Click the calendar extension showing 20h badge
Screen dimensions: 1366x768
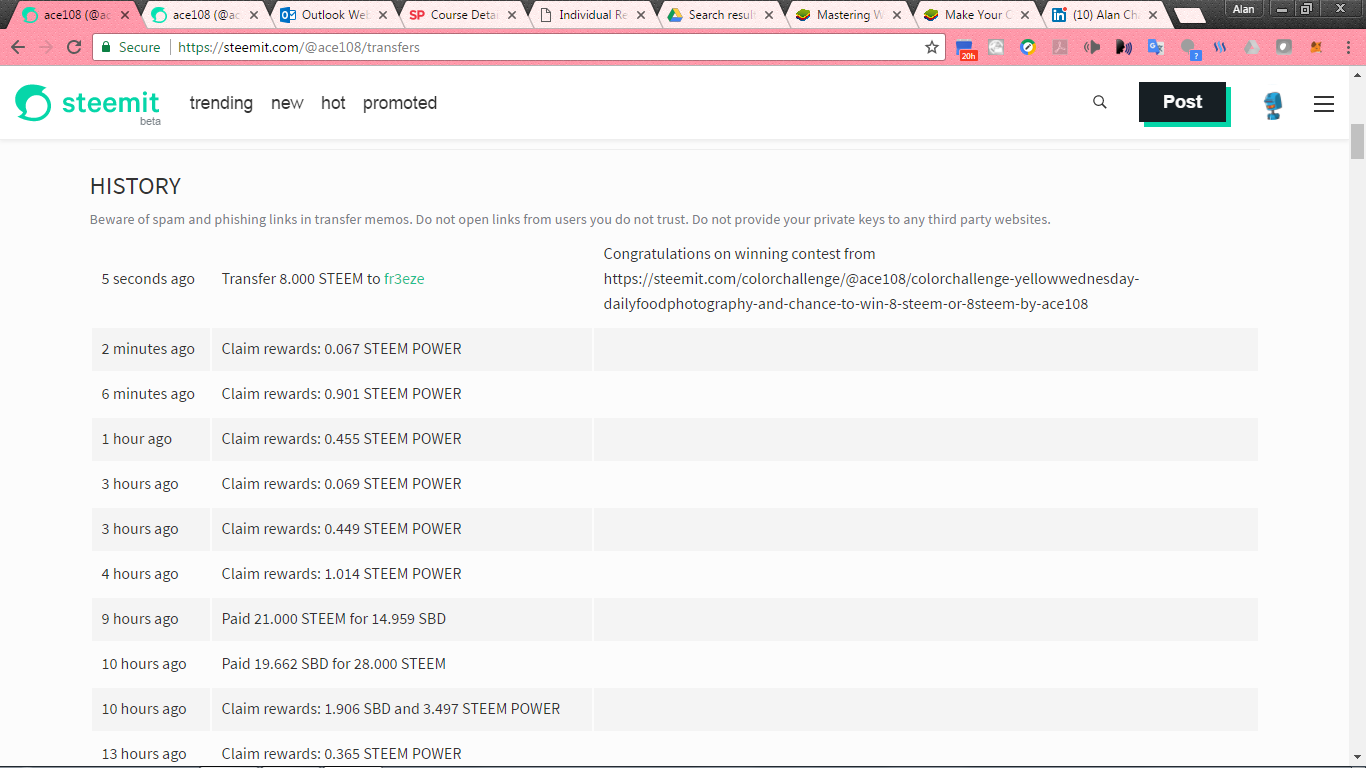[965, 48]
